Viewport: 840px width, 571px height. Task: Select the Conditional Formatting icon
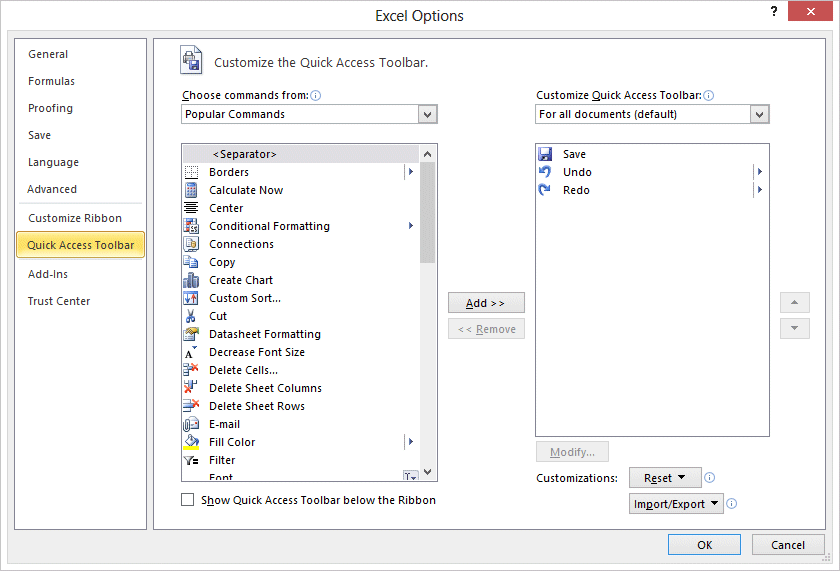[191, 226]
